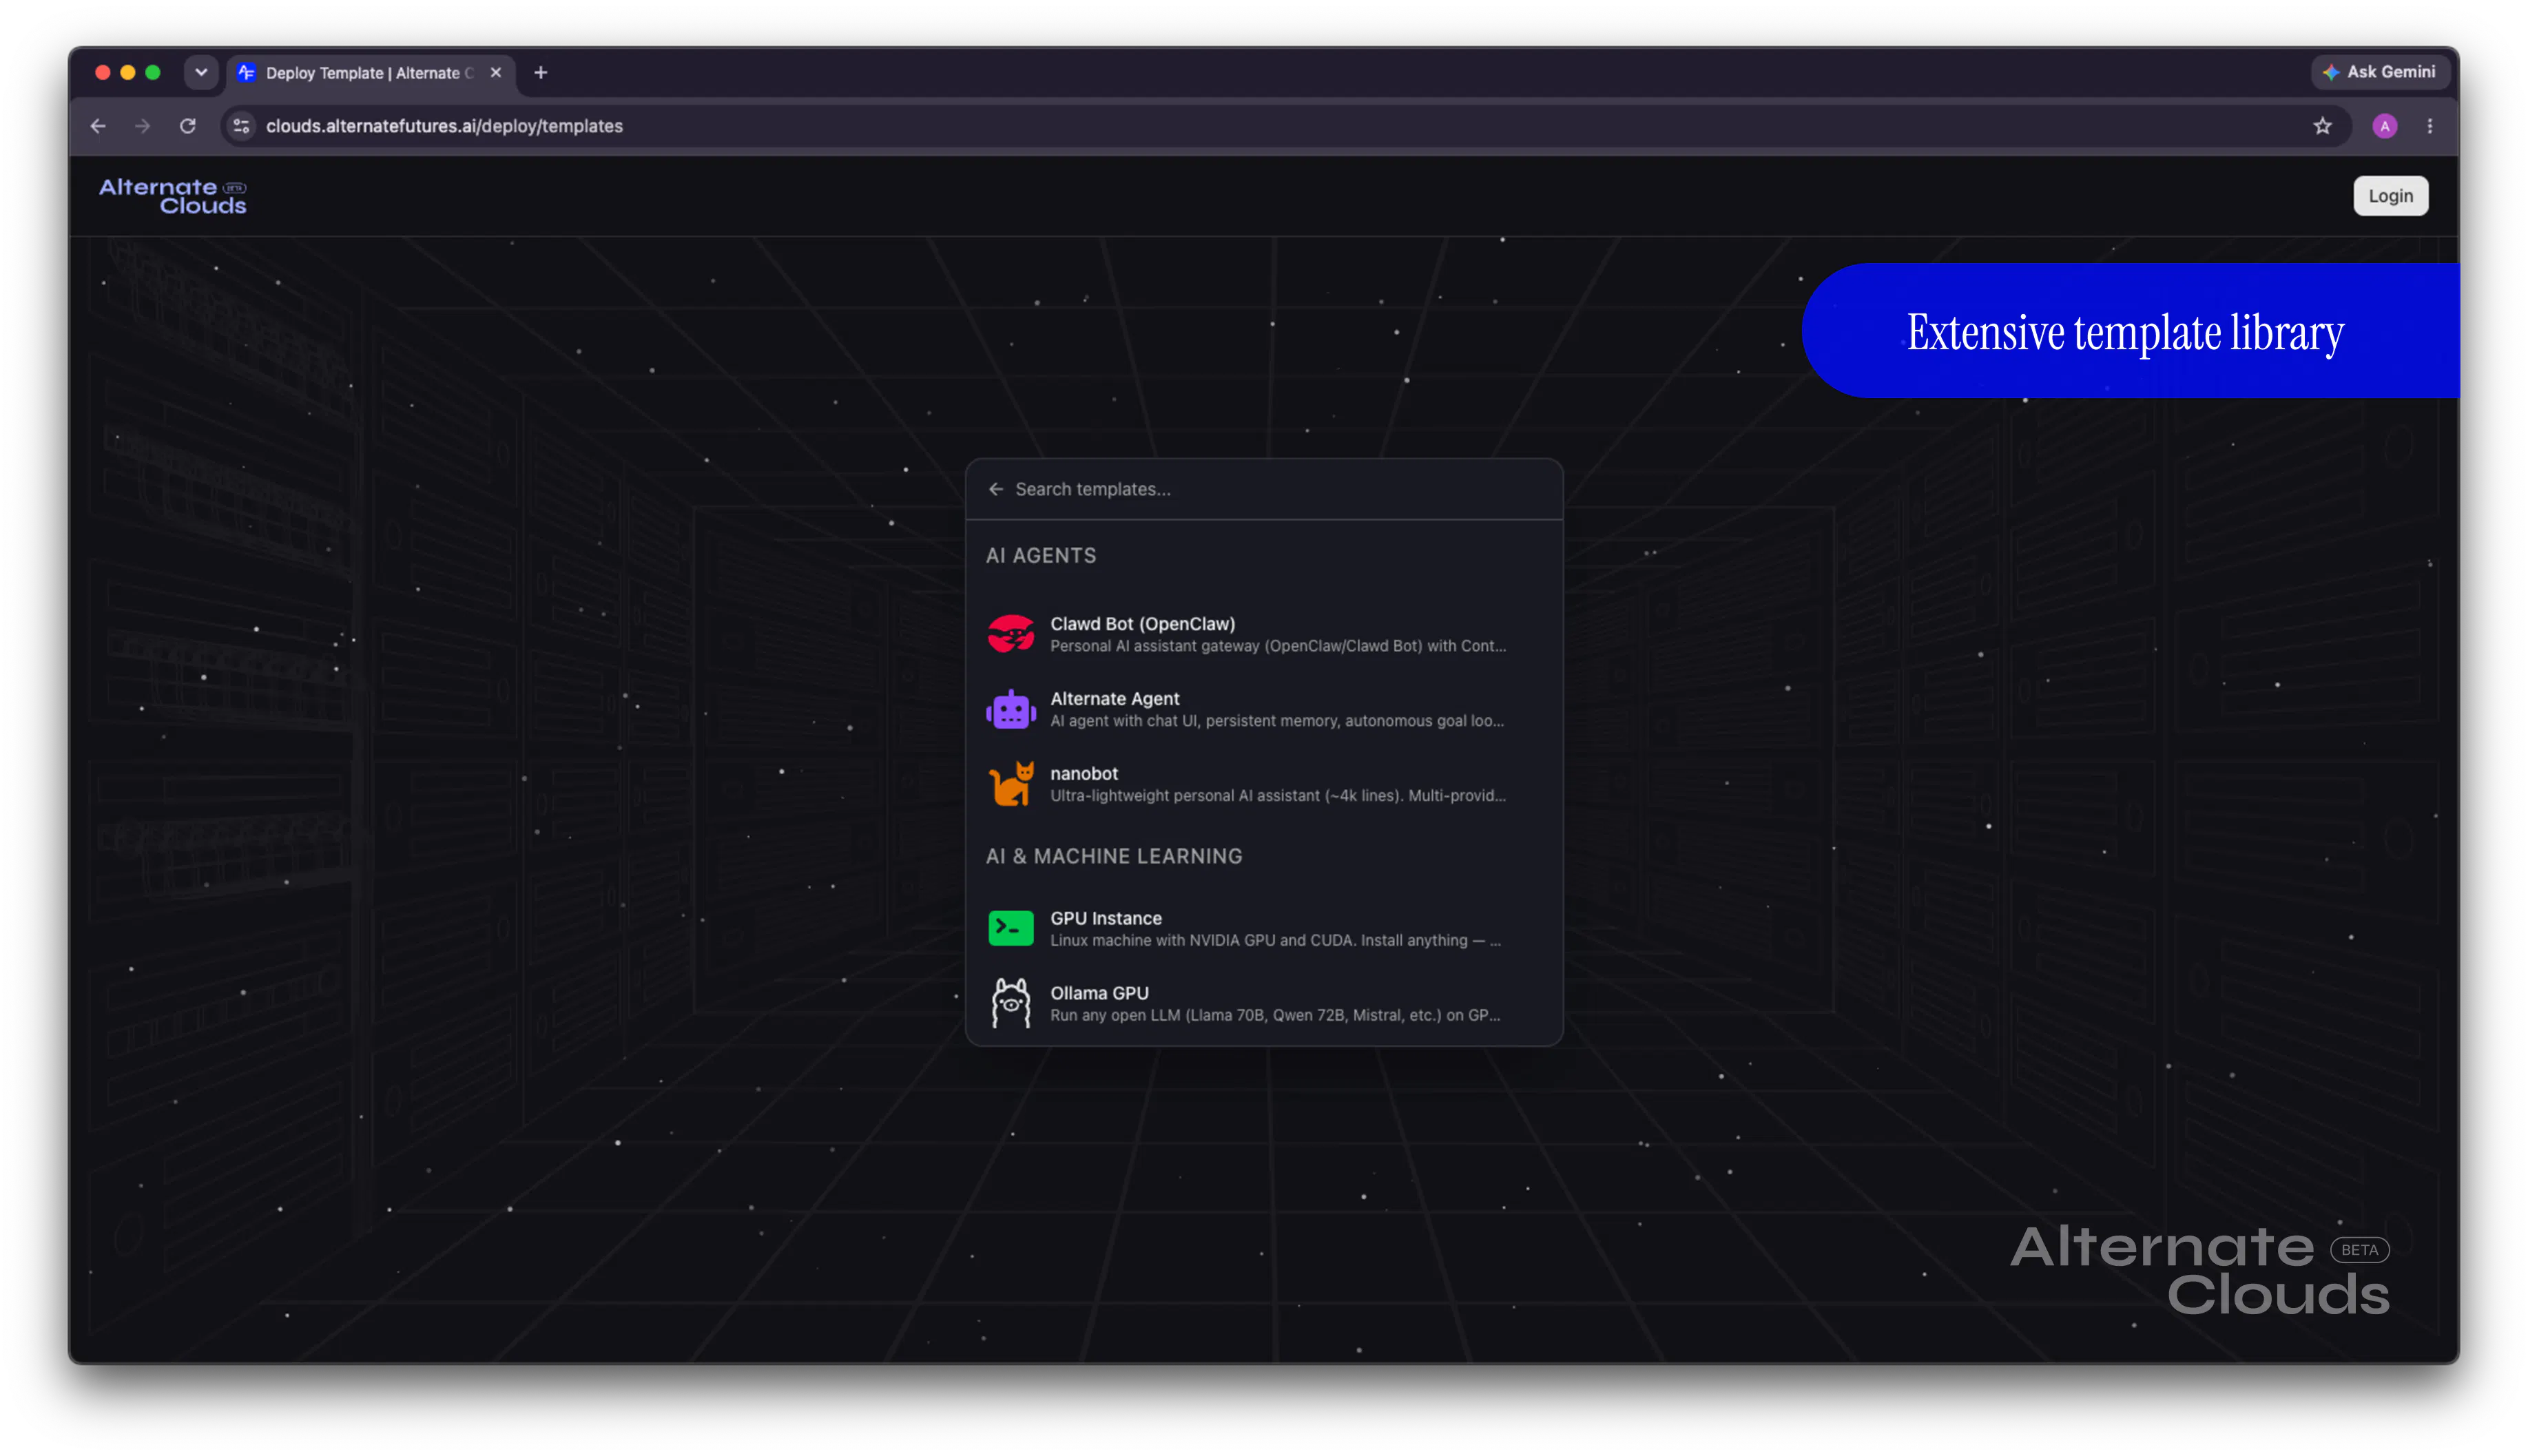
Task: Select the nanobot template title
Action: click(1084, 774)
